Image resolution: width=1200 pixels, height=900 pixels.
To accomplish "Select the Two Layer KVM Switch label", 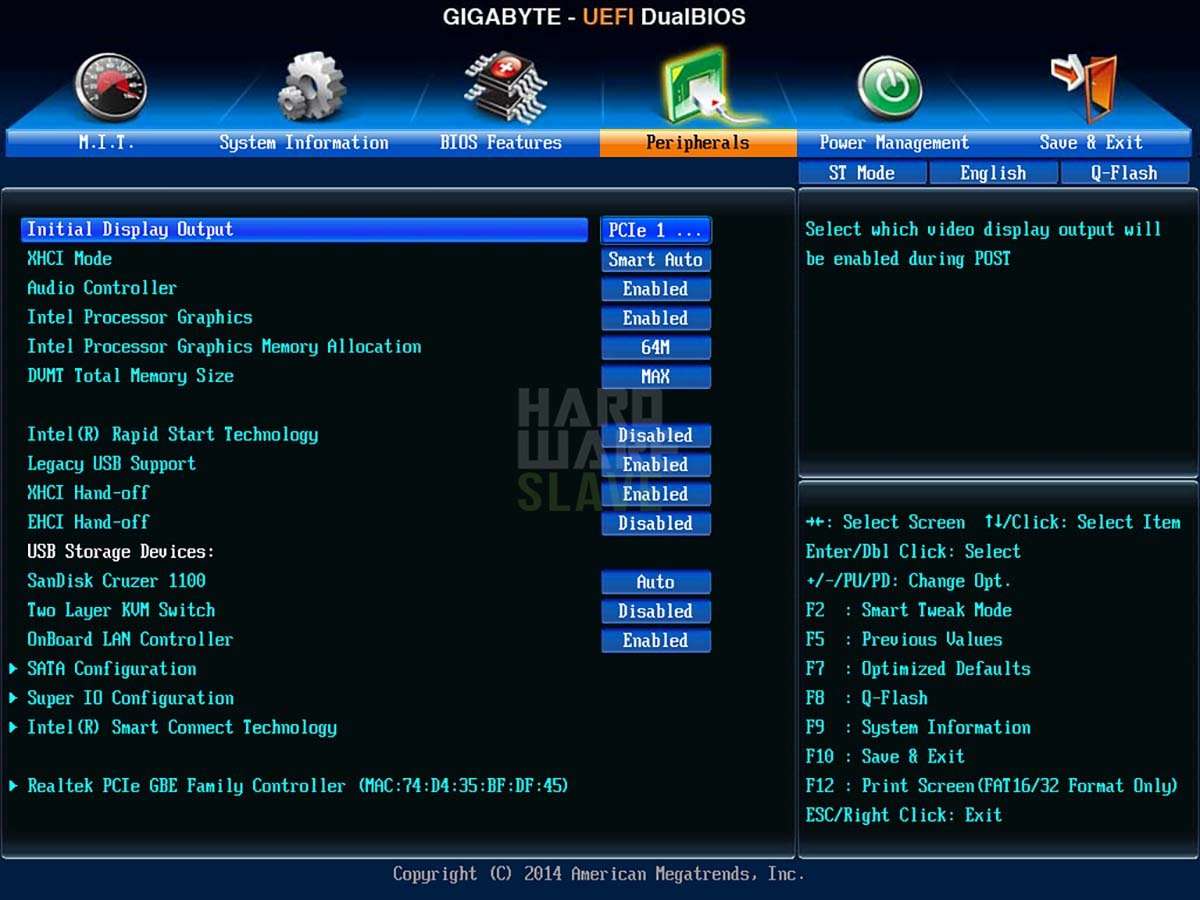I will (x=121, y=610).
